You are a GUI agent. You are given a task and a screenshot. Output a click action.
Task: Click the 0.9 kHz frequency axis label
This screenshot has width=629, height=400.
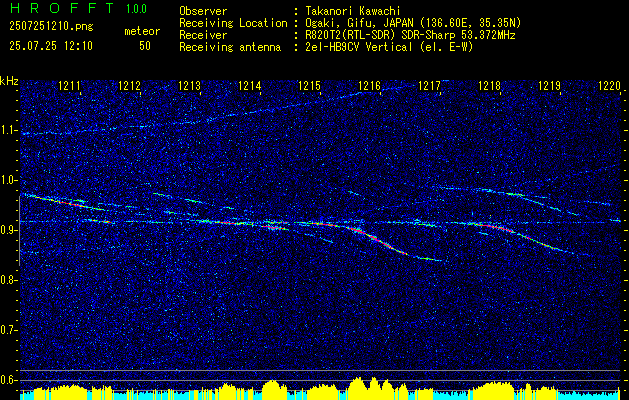[9, 230]
